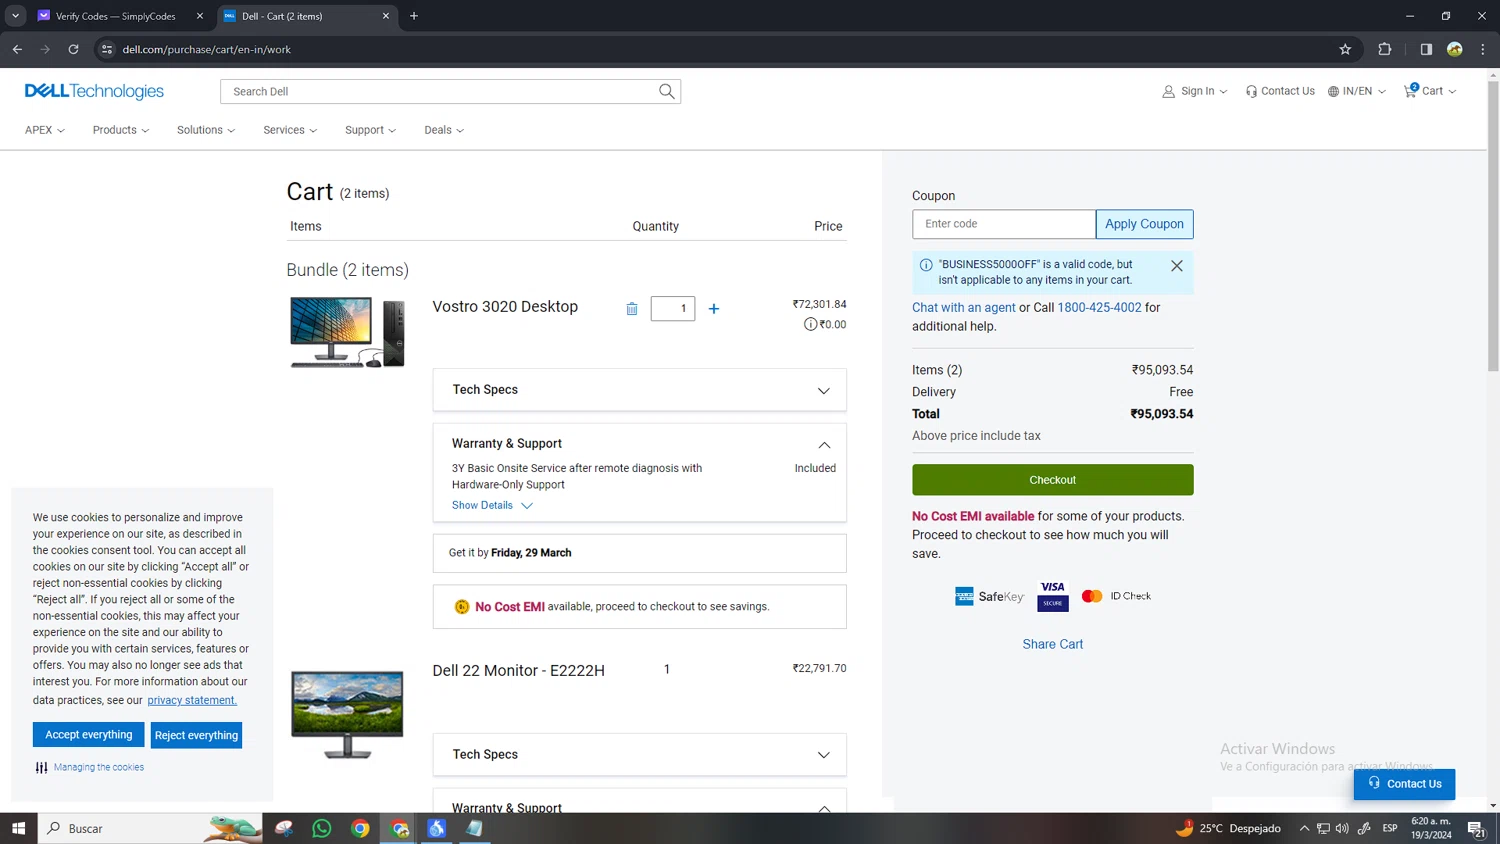Click the green Checkout button

(1053, 480)
